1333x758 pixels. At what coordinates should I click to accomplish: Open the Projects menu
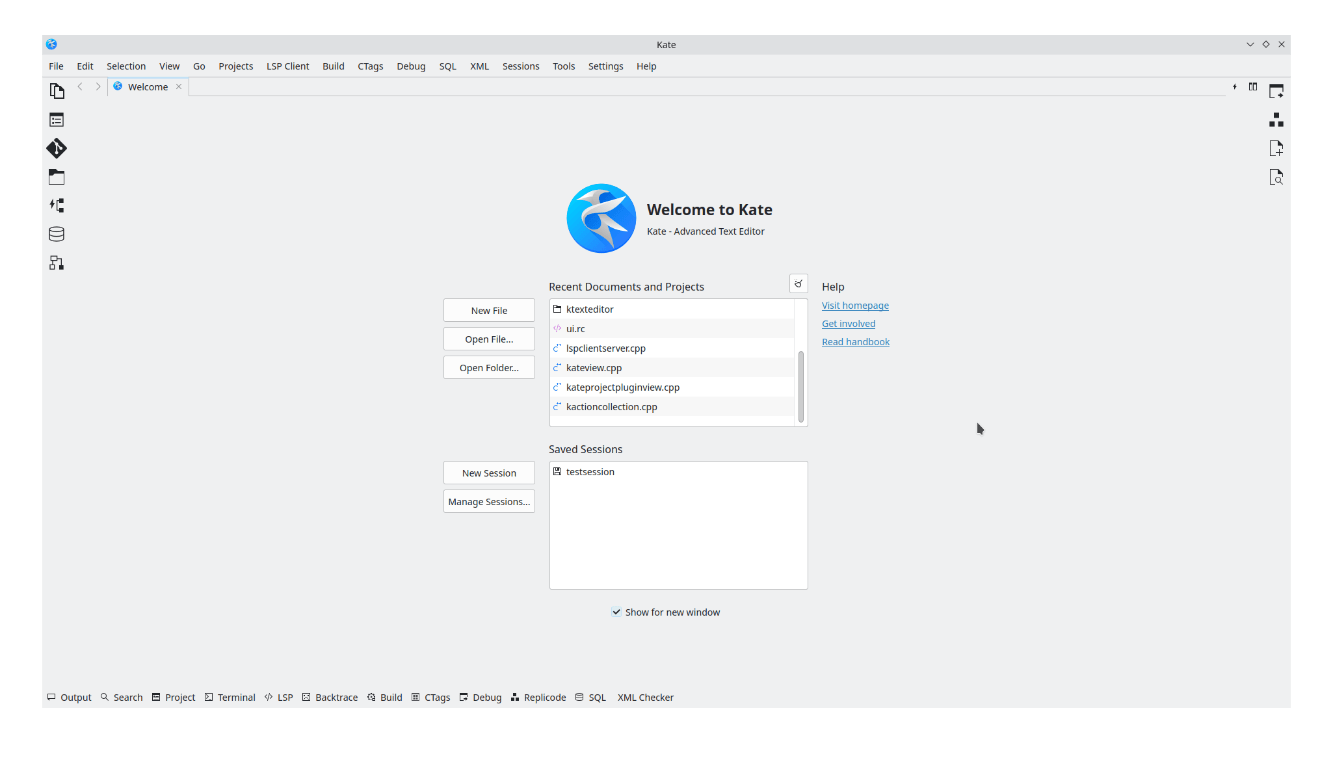pyautogui.click(x=235, y=66)
